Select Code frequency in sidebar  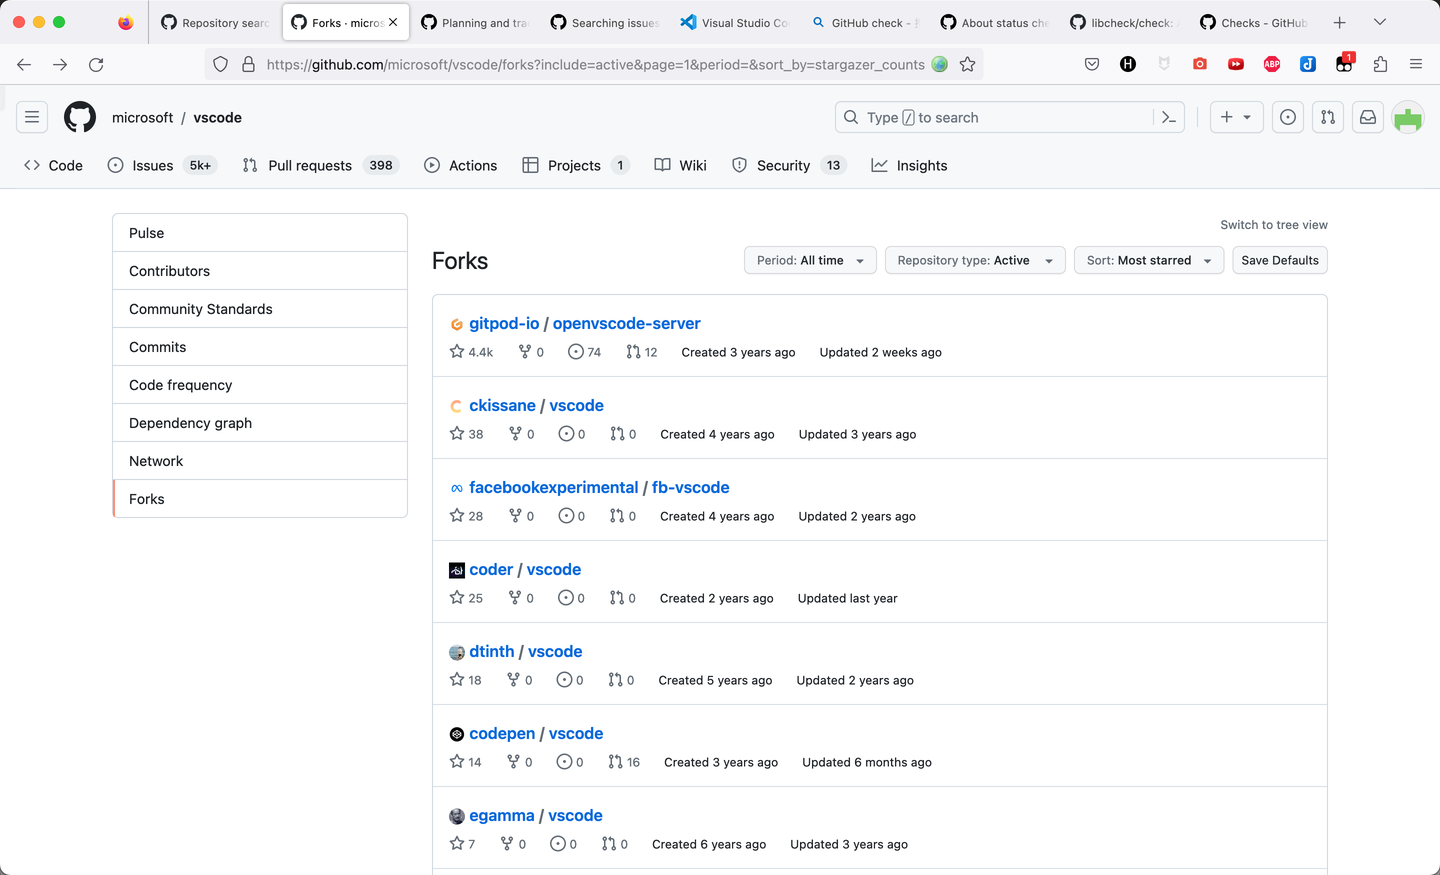pos(260,385)
